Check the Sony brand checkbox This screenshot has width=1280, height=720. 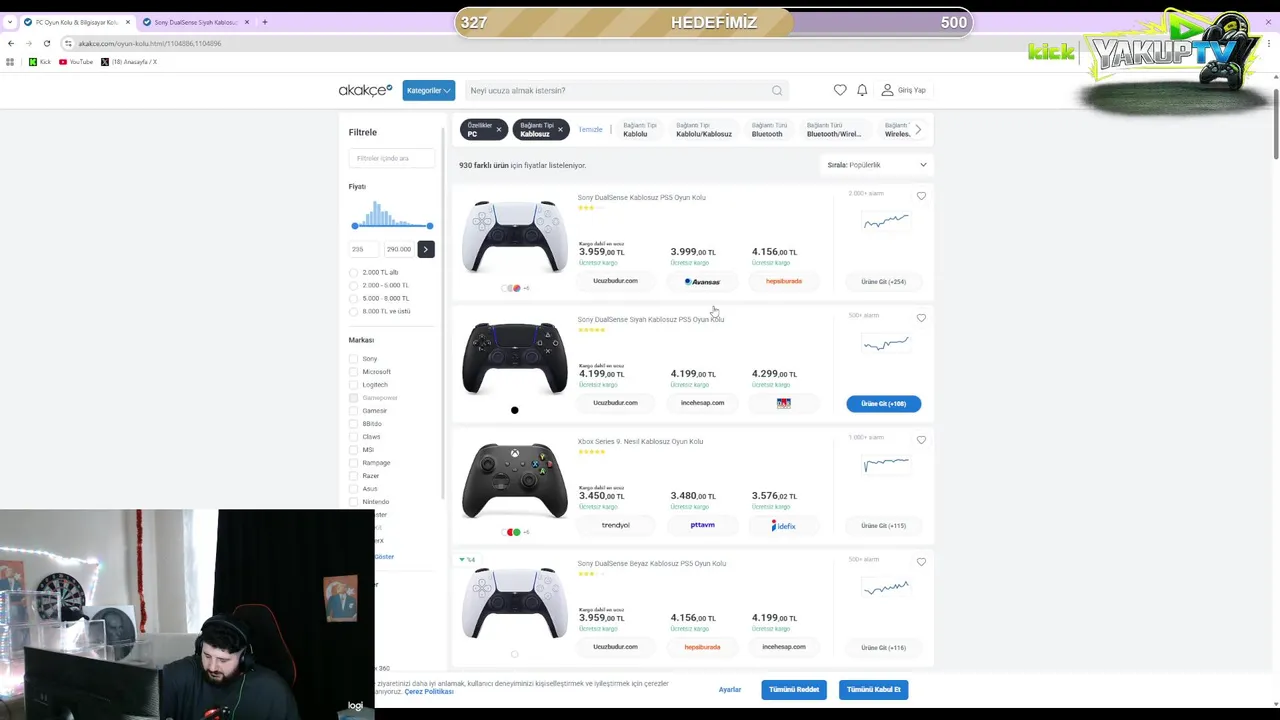(353, 359)
